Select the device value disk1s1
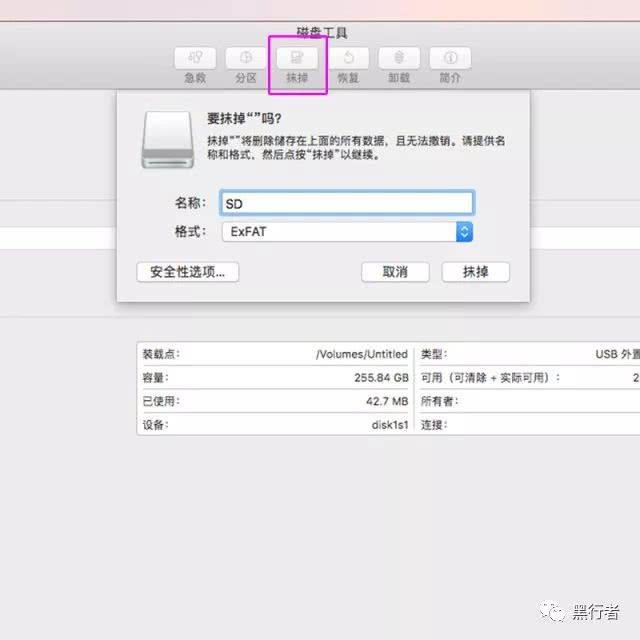Image resolution: width=640 pixels, height=640 pixels. click(x=390, y=425)
